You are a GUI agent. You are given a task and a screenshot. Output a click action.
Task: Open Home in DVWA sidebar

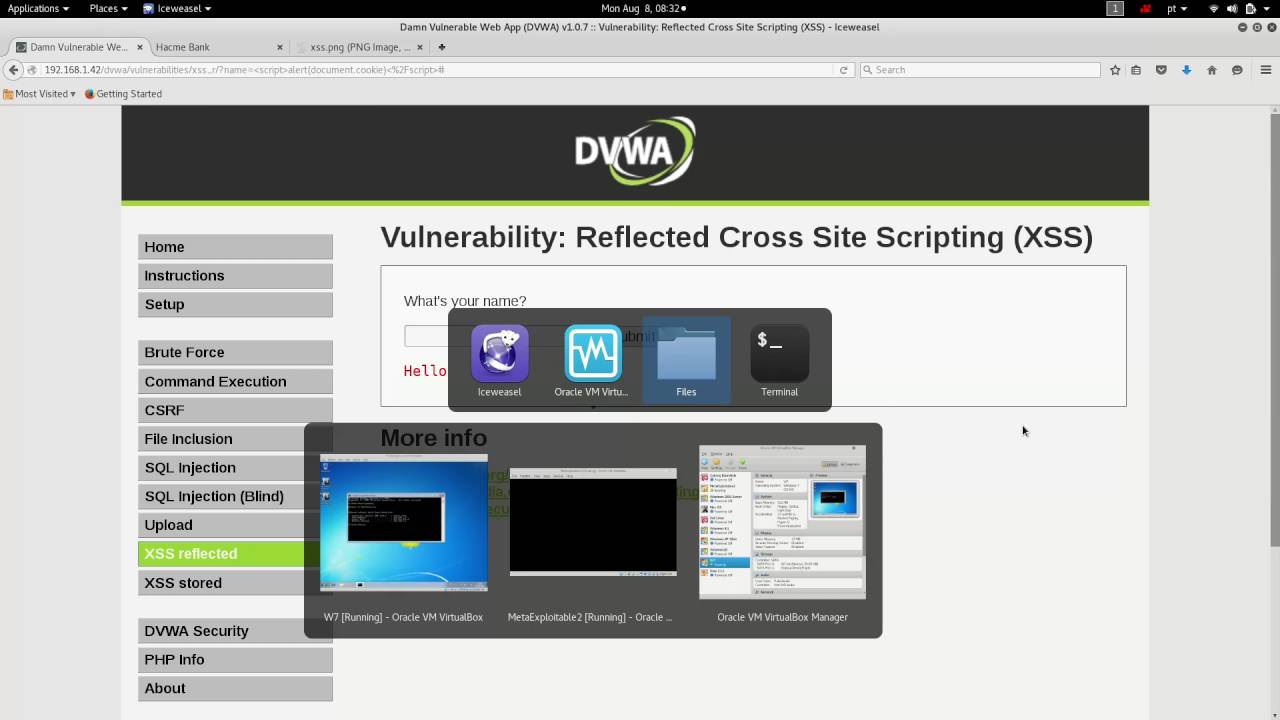coord(235,247)
